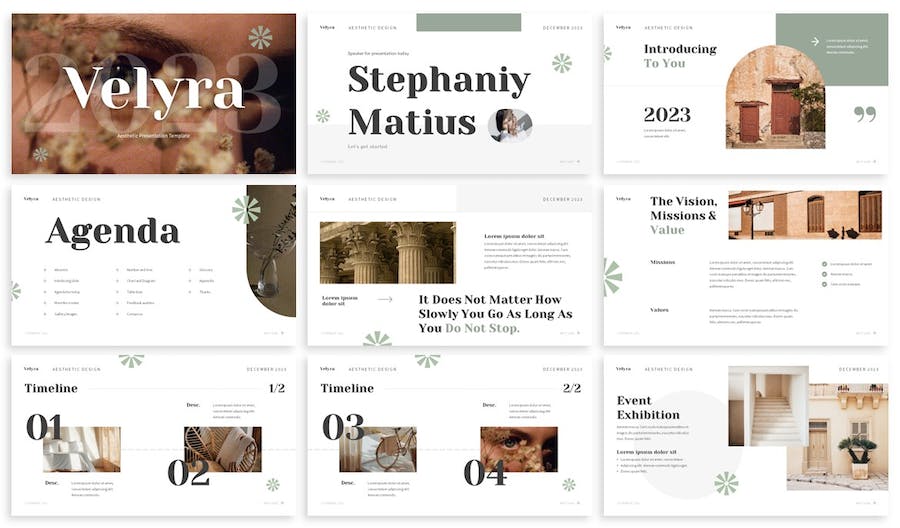The image size is (900, 528).
Task: Click the 'Do Not Stop.' green quote text
Action: click(x=482, y=328)
